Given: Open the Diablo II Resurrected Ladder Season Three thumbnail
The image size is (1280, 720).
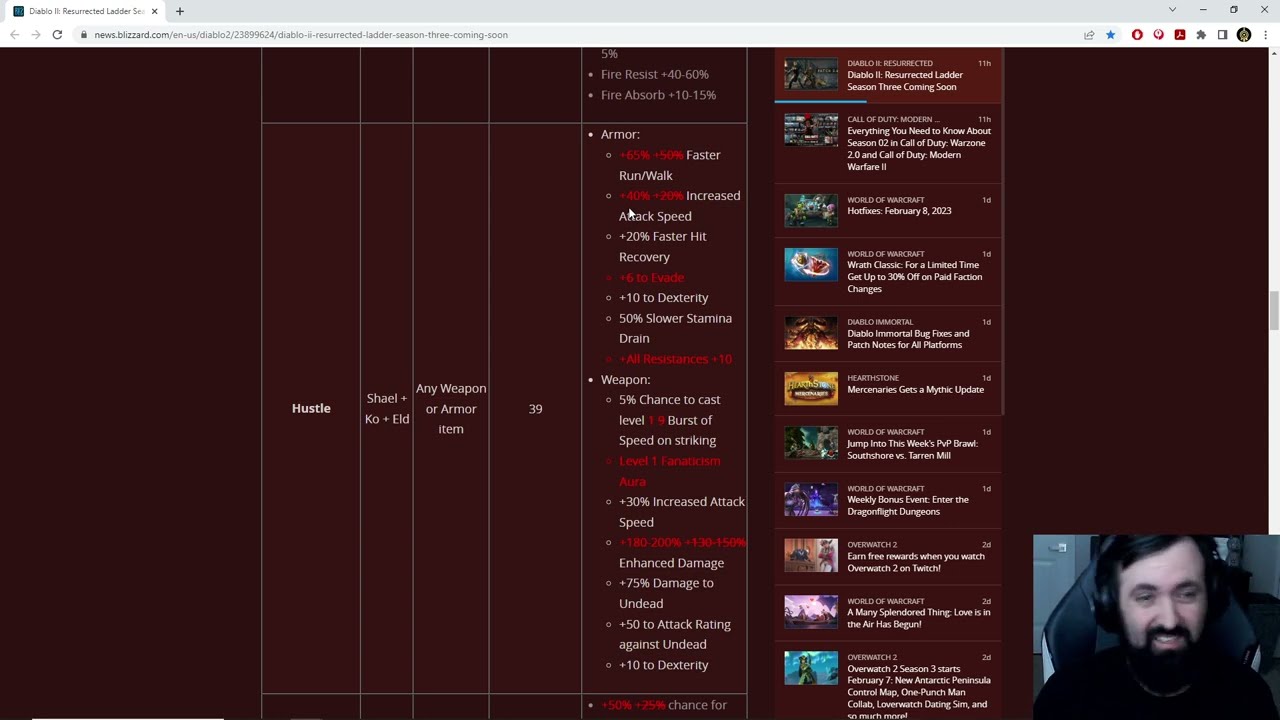Looking at the screenshot, I should (811, 75).
